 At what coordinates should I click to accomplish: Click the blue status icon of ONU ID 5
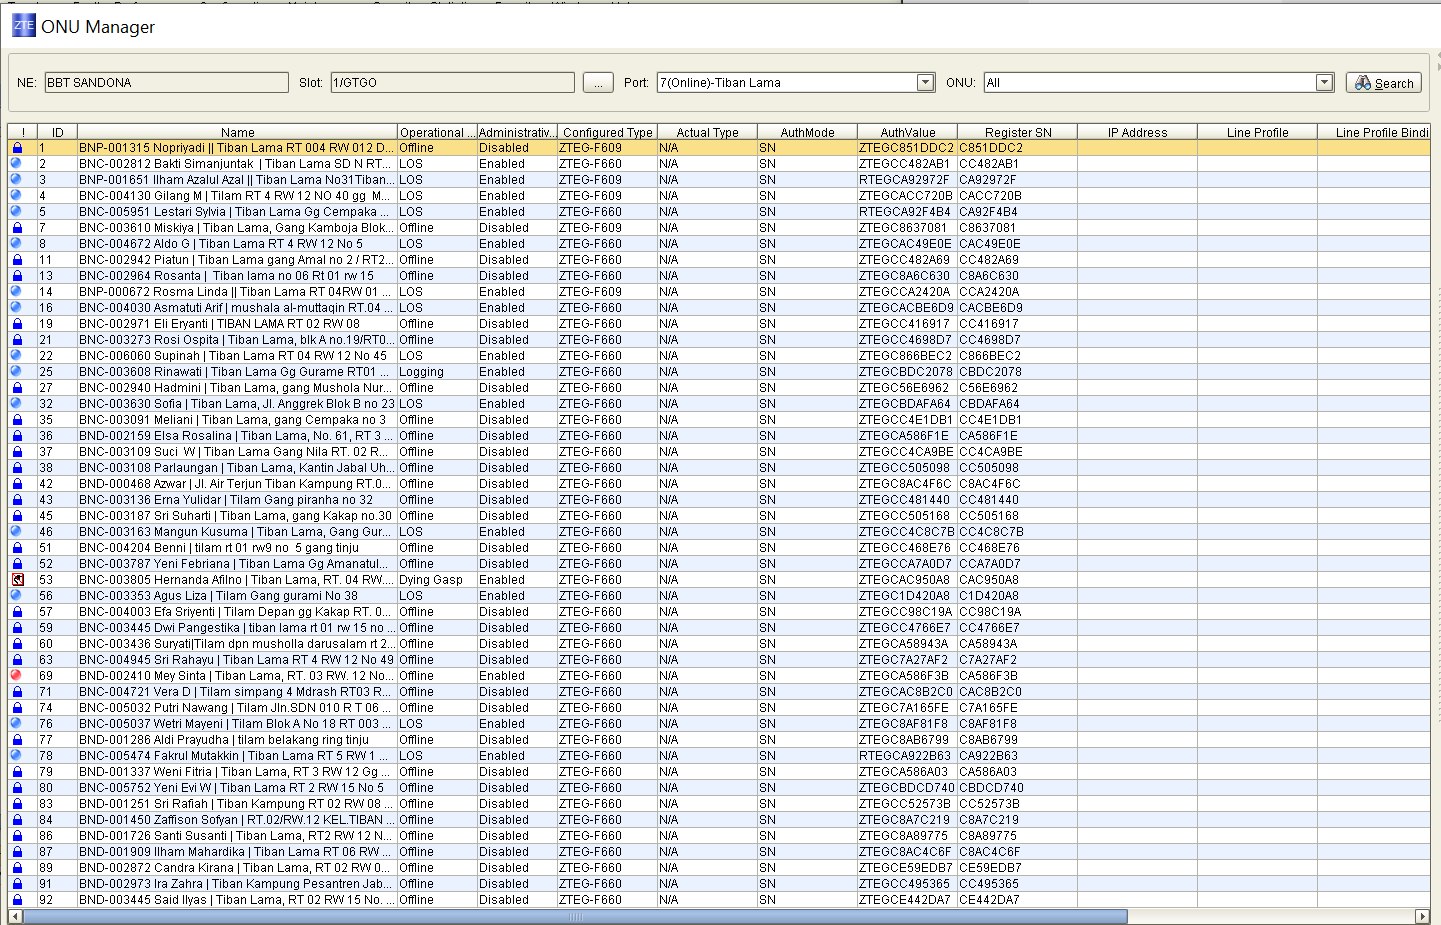pyautogui.click(x=16, y=211)
